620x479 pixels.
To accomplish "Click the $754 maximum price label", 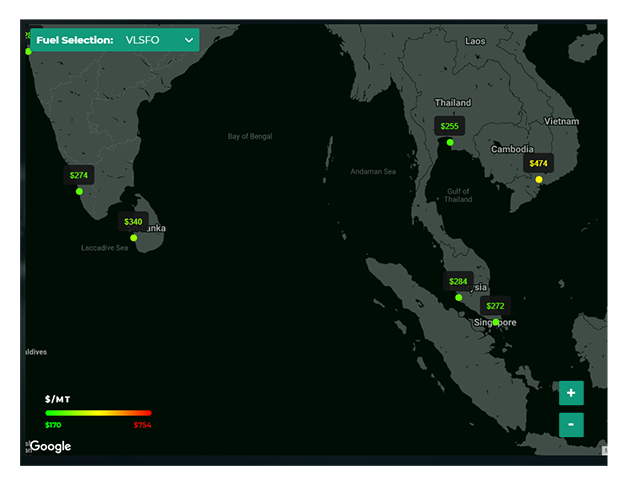I will click(x=142, y=425).
